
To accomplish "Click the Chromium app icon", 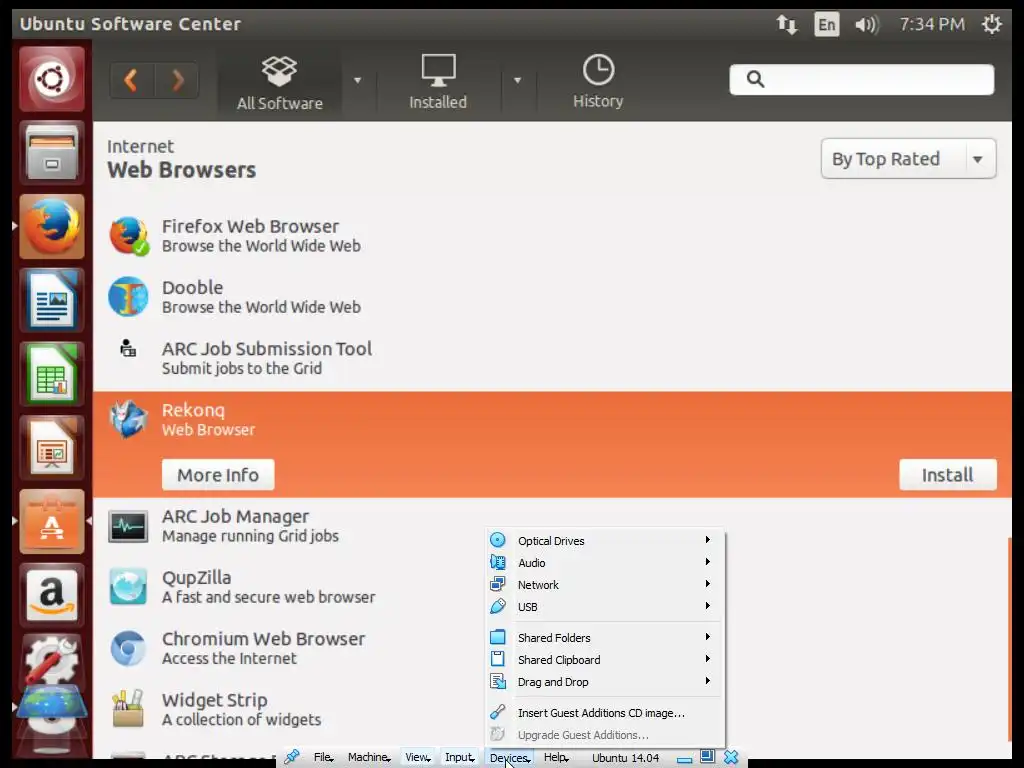I will [128, 648].
